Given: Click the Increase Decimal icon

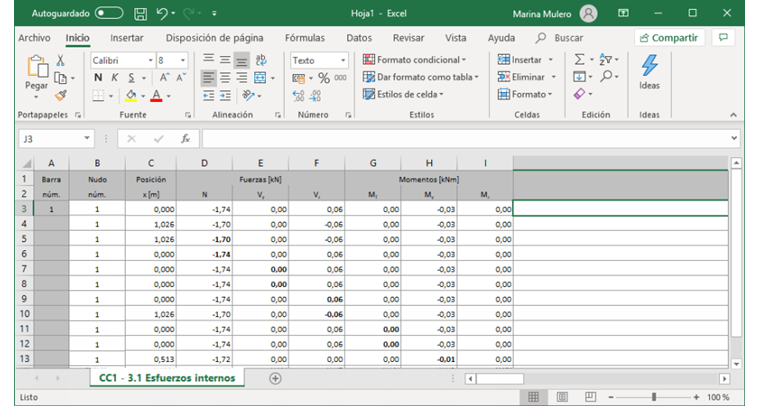Looking at the screenshot, I should (299, 96).
